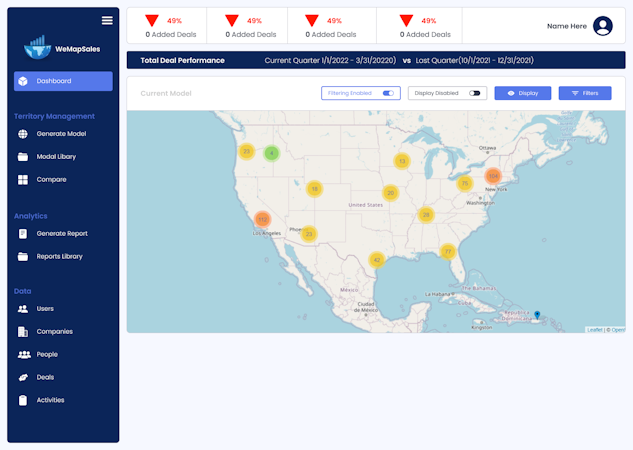Open Compare in sidebar
633x450 pixels.
pyautogui.click(x=51, y=180)
